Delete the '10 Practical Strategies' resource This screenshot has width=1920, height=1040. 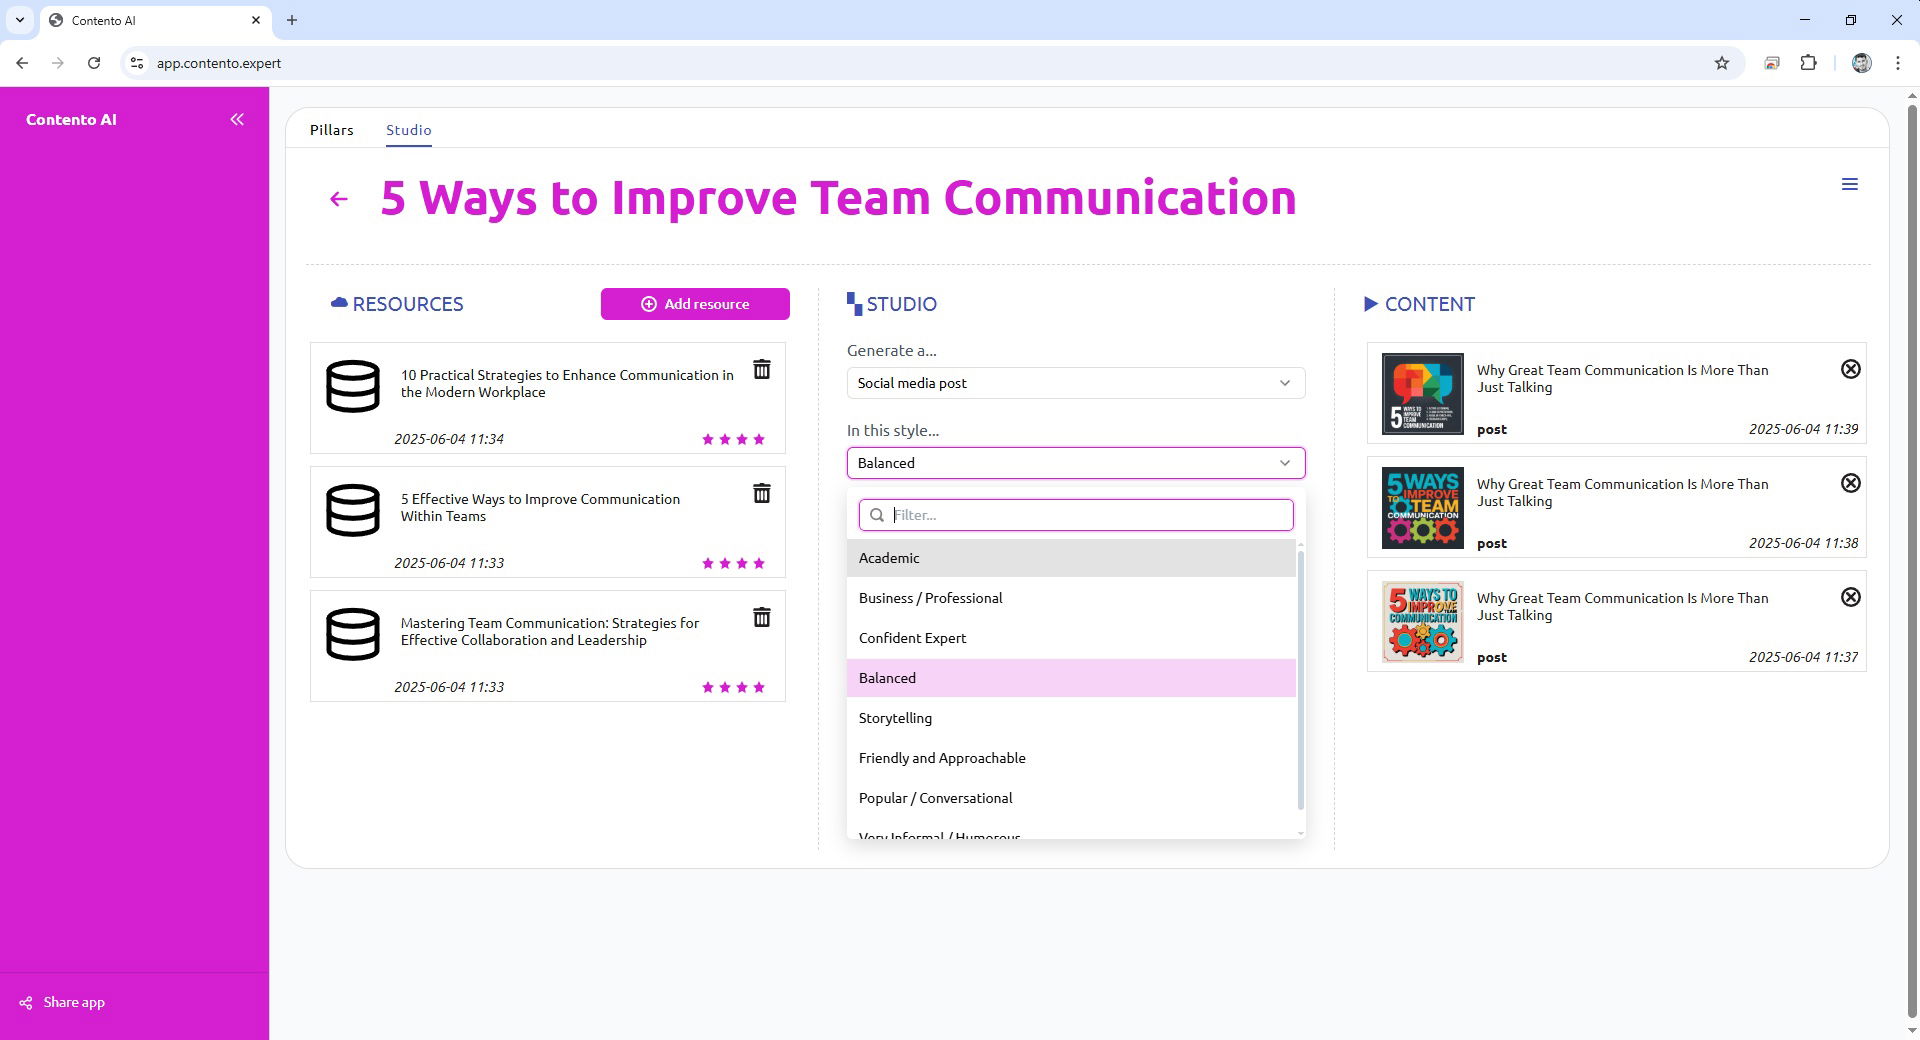[x=761, y=370]
